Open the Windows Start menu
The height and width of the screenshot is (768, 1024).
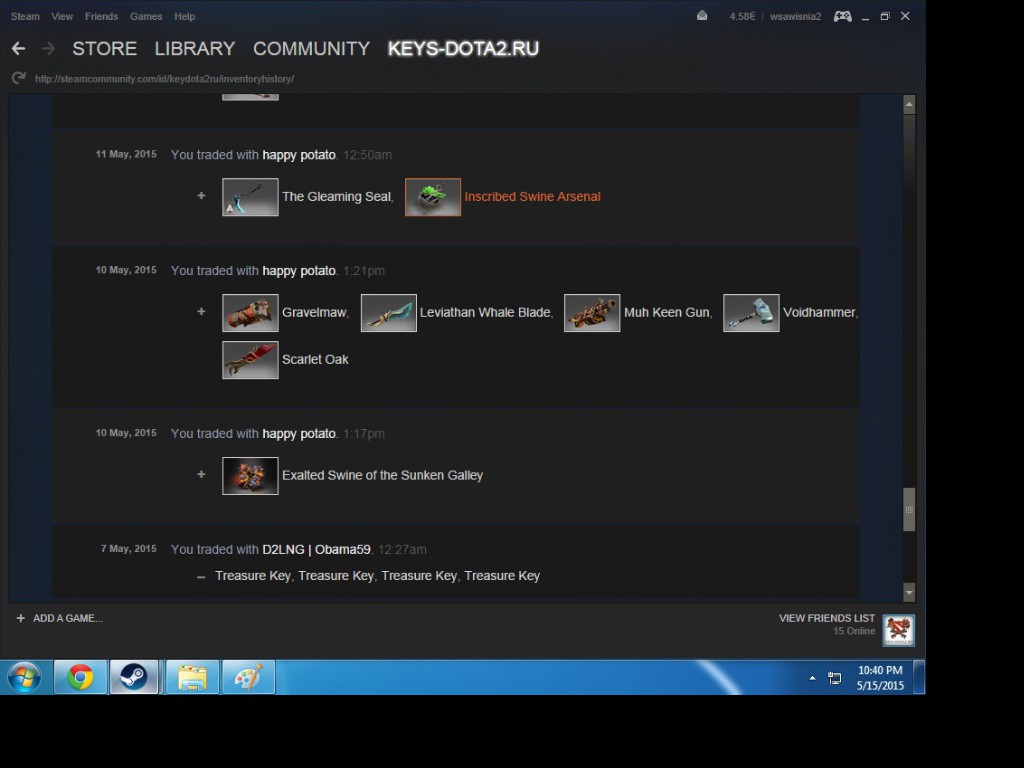pyautogui.click(x=24, y=677)
